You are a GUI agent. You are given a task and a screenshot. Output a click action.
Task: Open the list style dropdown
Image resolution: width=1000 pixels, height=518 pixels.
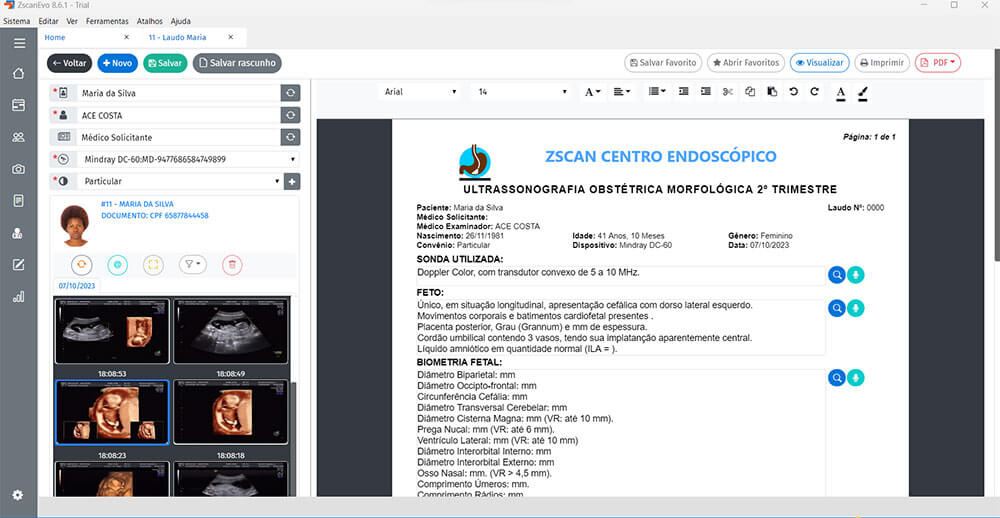657,92
